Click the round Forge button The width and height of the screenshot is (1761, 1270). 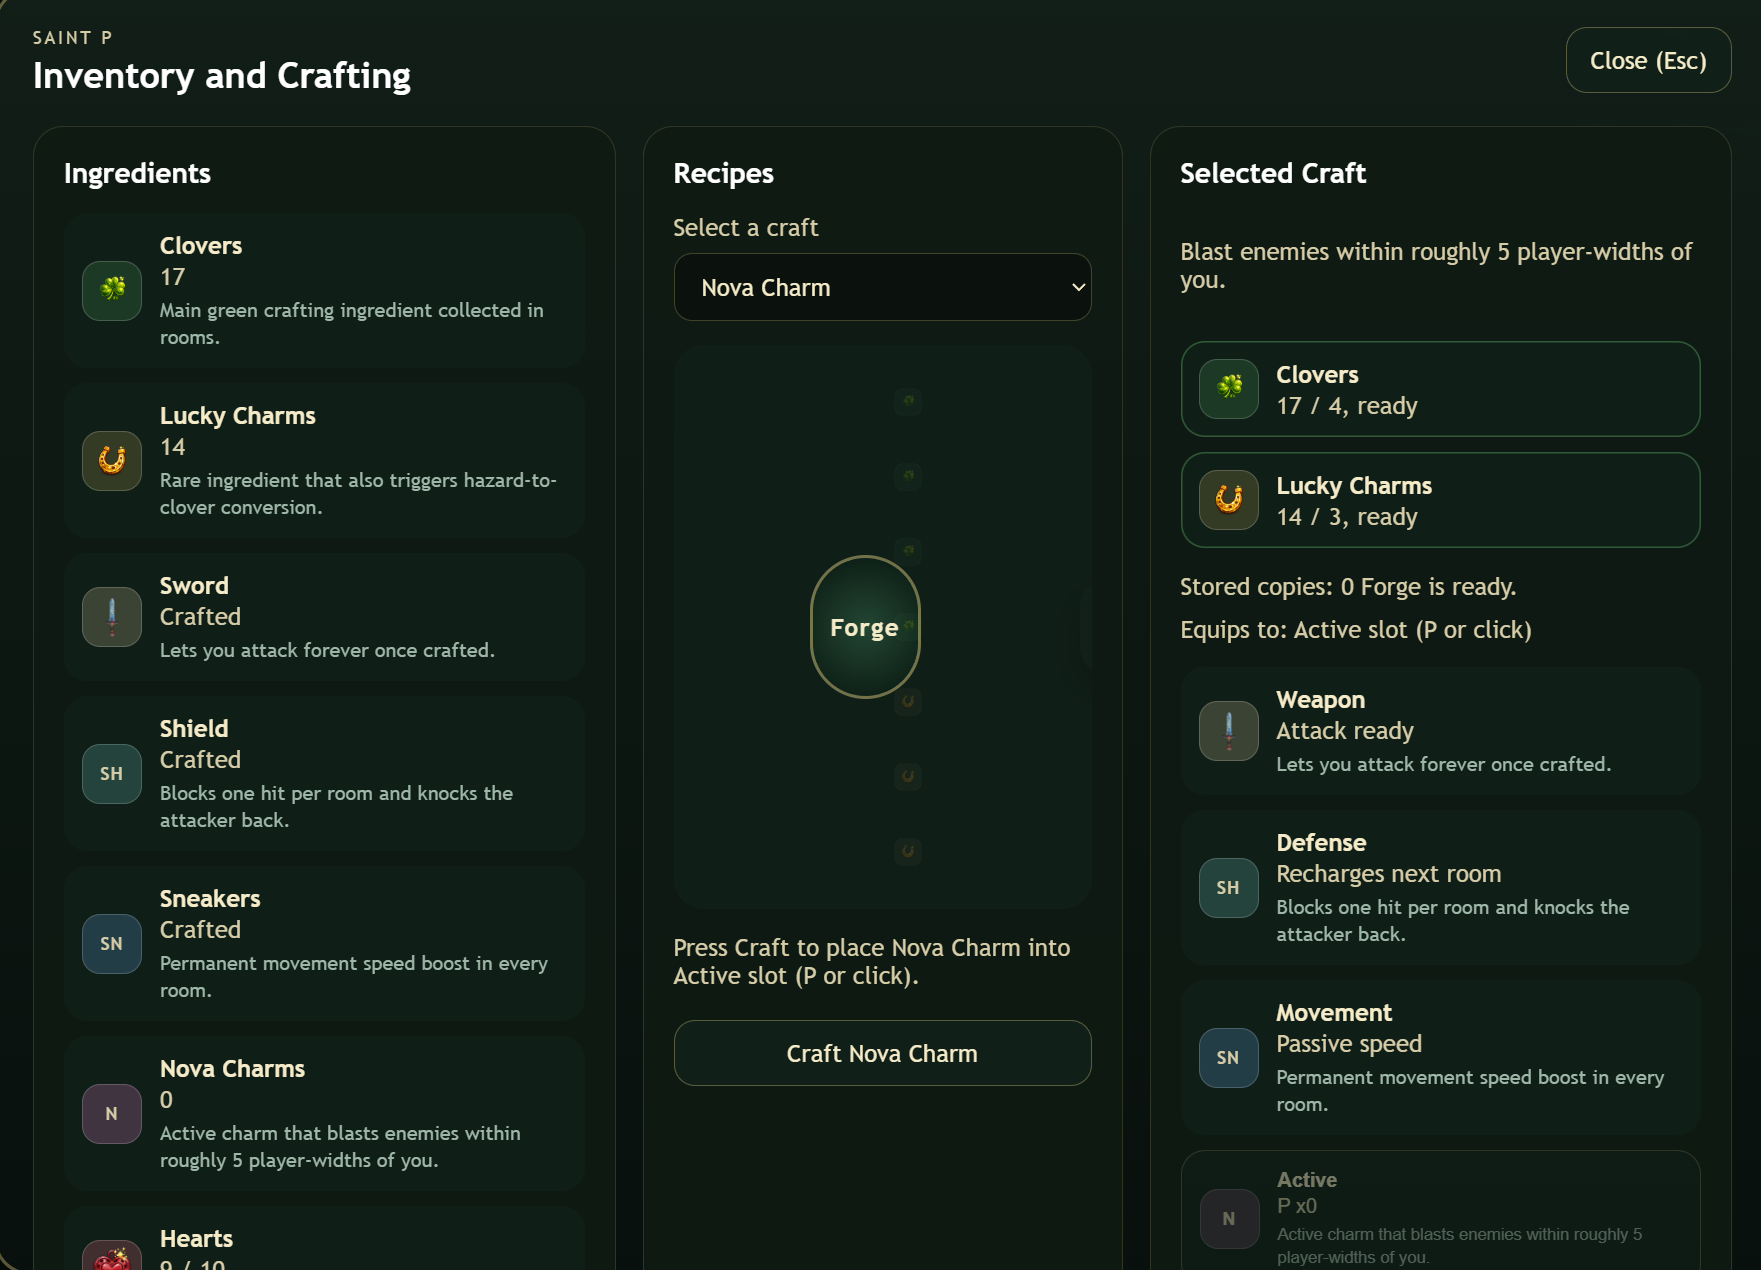864,627
